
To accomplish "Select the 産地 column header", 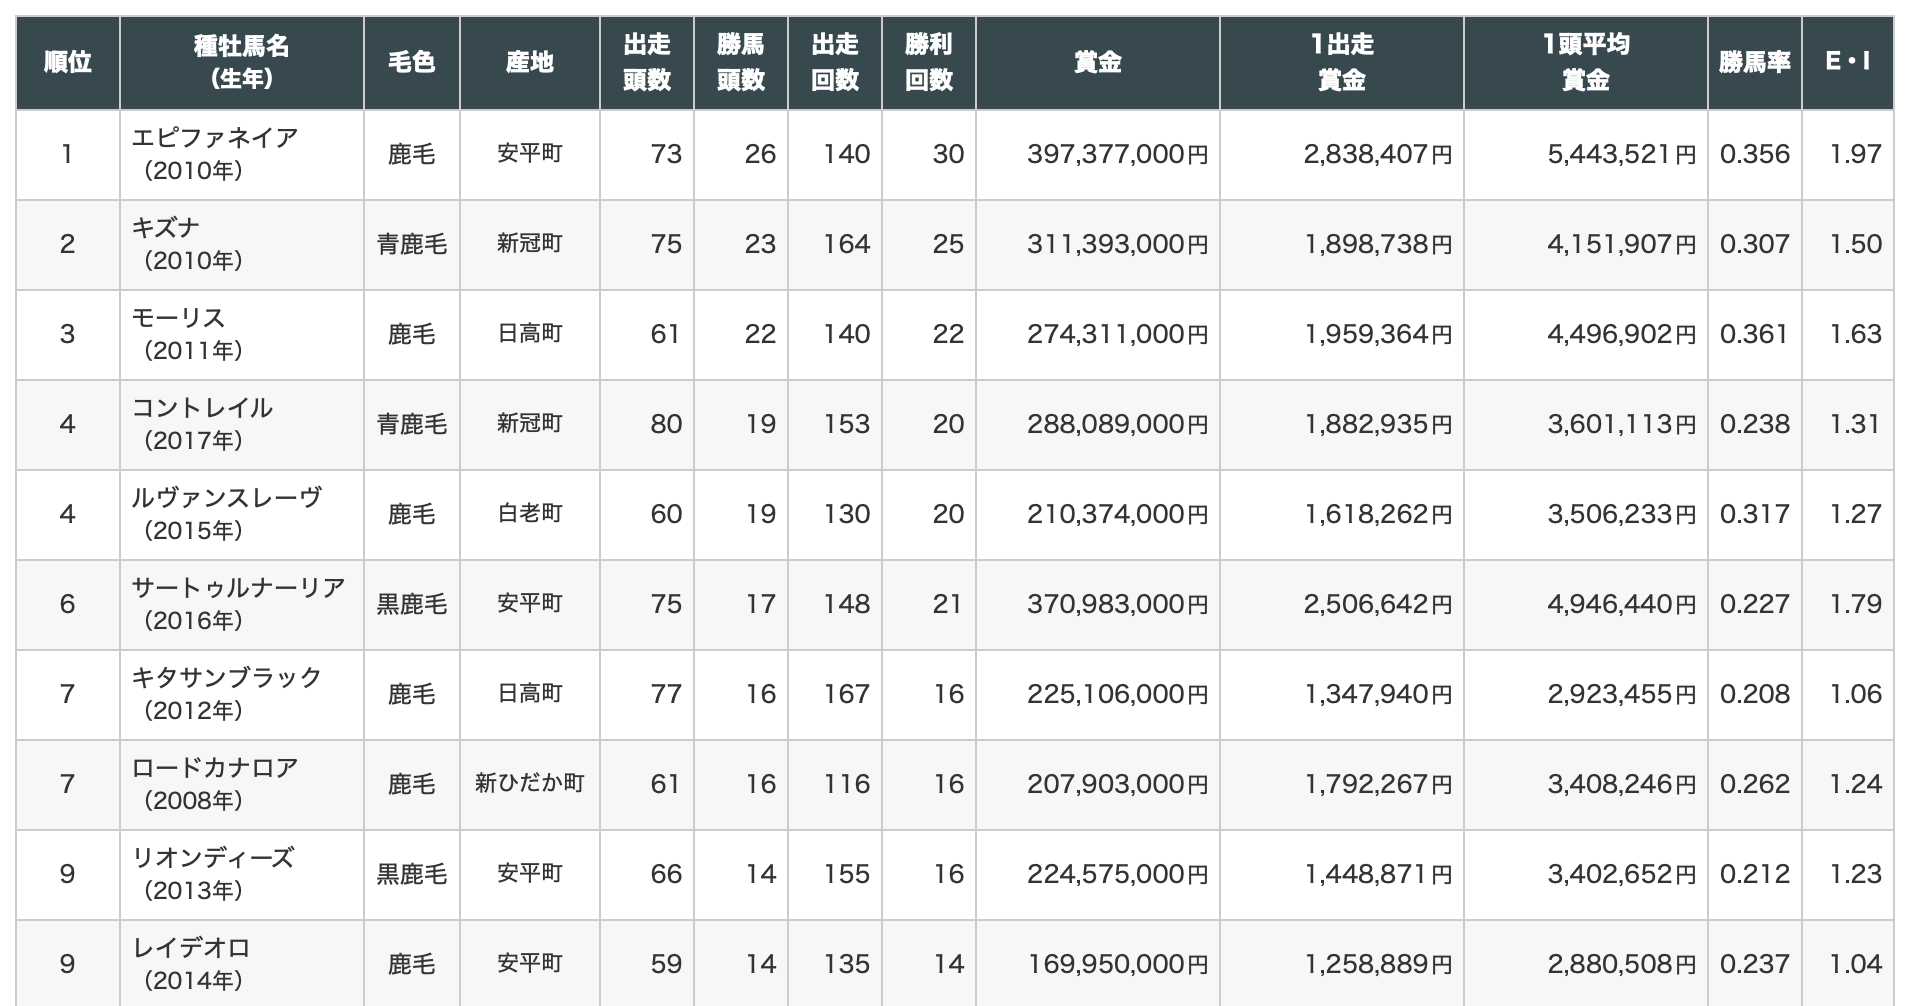I will tap(529, 62).
